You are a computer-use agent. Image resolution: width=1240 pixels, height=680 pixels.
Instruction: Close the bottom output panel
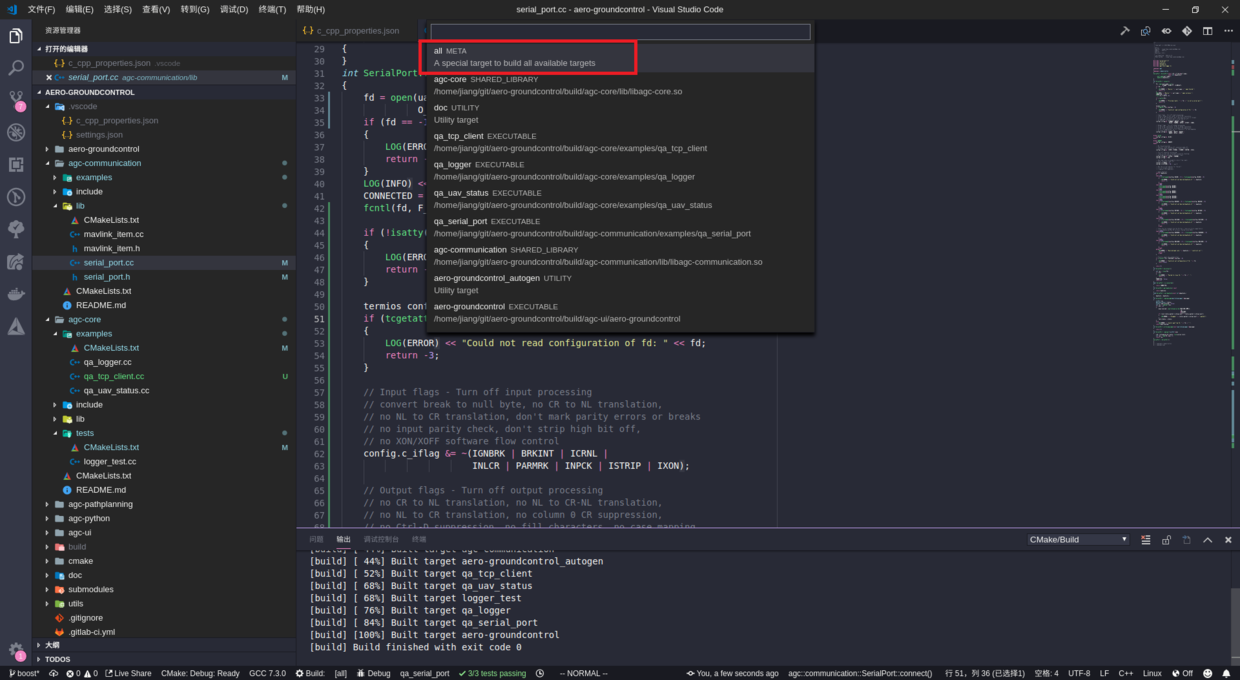click(x=1228, y=540)
